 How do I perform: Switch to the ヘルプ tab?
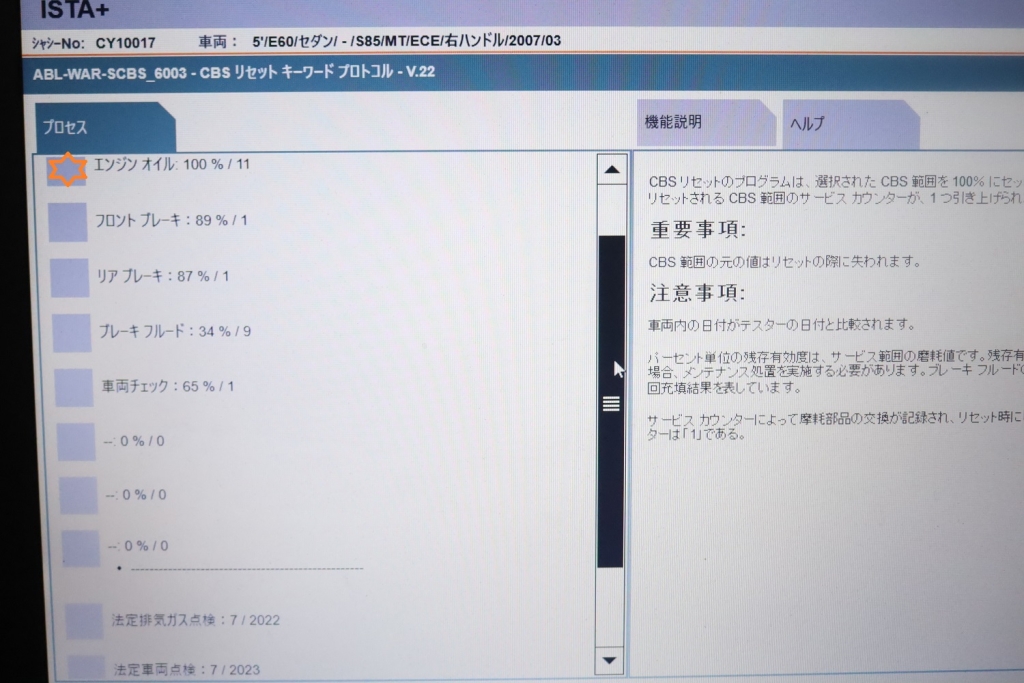[x=851, y=123]
